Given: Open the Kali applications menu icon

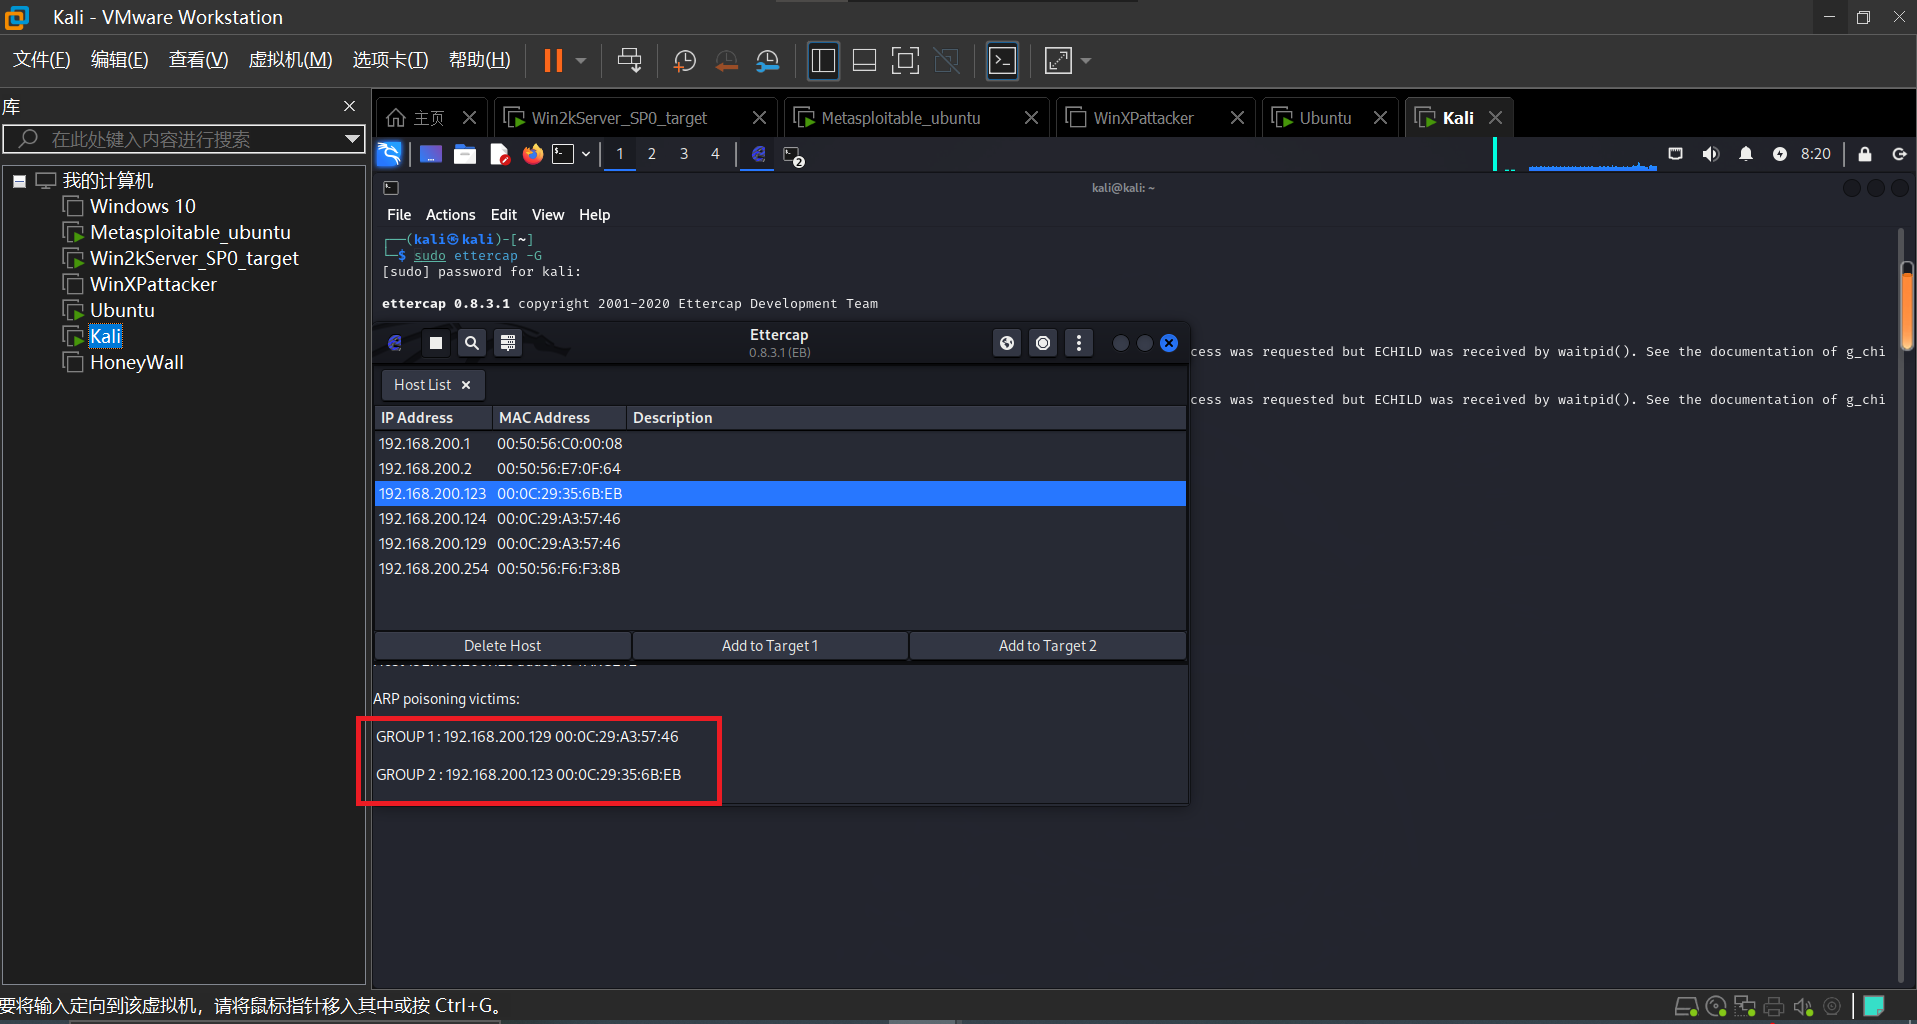Looking at the screenshot, I should tap(389, 154).
